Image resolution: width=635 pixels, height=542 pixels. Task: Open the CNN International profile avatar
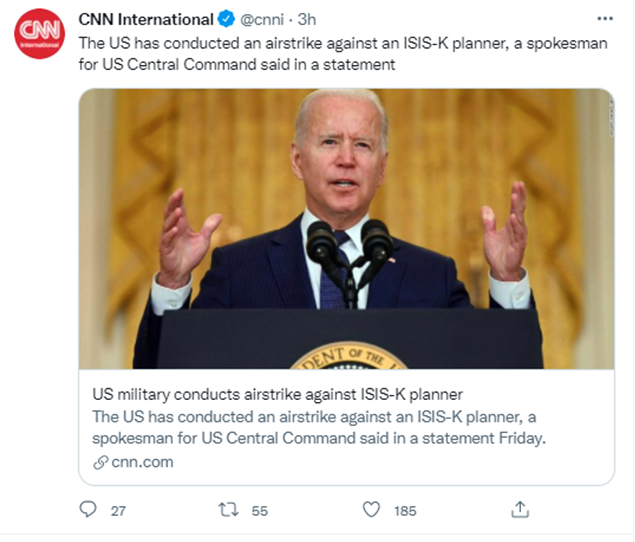pos(39,34)
